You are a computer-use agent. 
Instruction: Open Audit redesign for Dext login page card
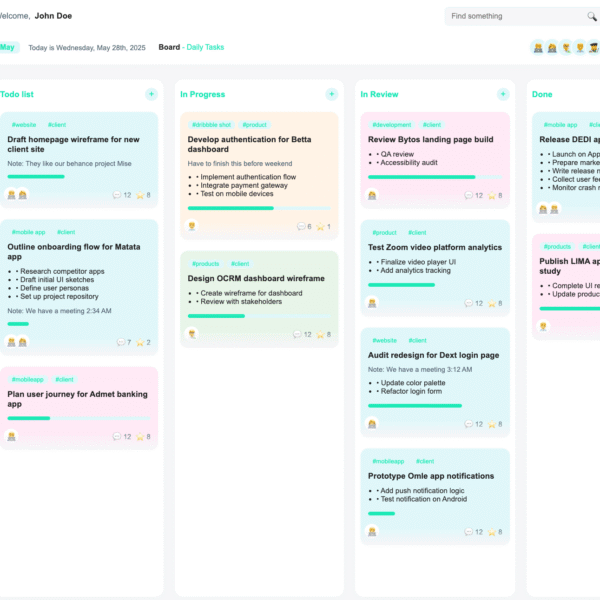(x=434, y=355)
